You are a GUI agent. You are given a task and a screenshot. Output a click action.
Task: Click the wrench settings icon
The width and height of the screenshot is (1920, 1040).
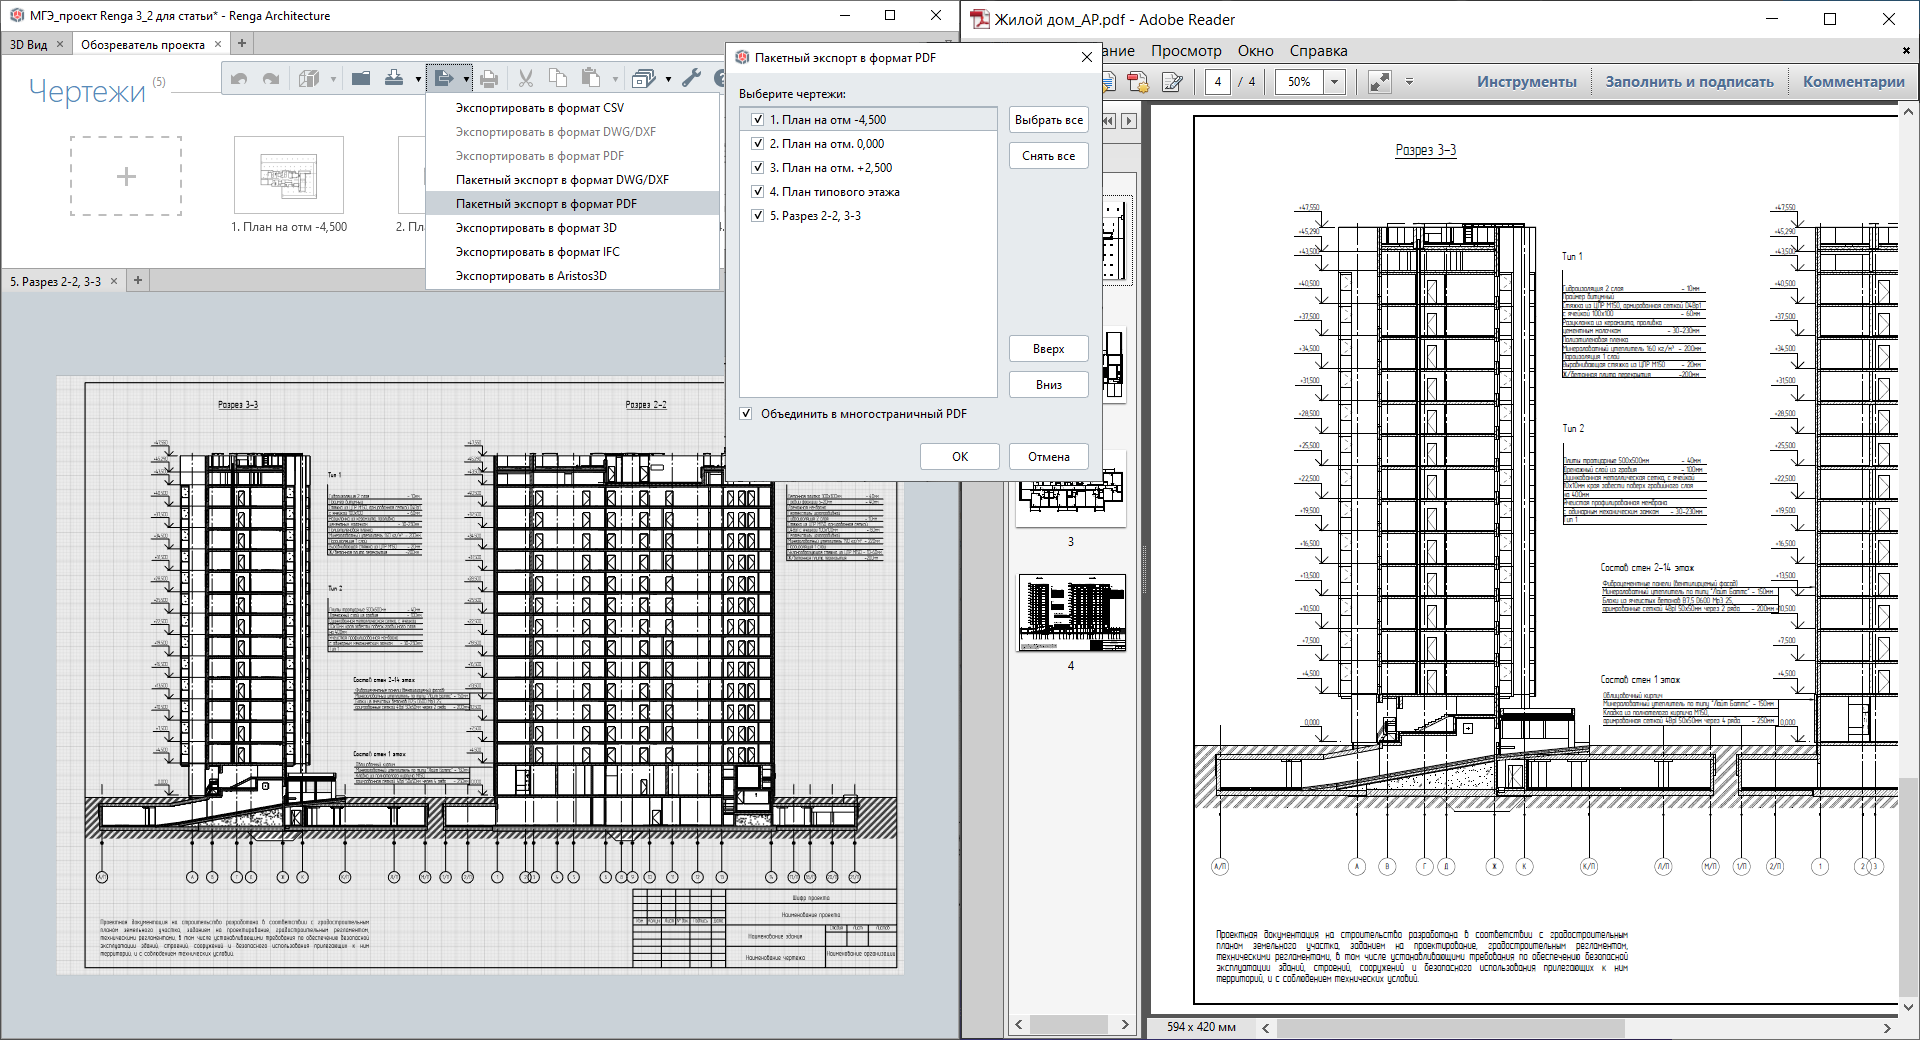point(691,79)
